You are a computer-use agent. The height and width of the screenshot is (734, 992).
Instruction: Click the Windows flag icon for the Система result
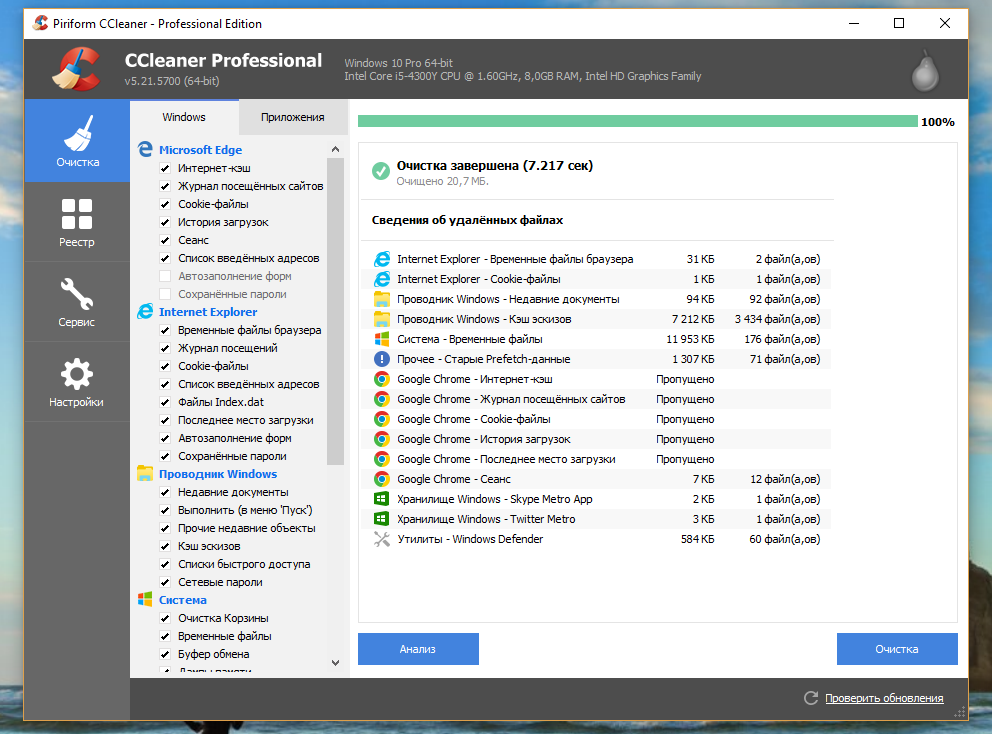tap(381, 339)
